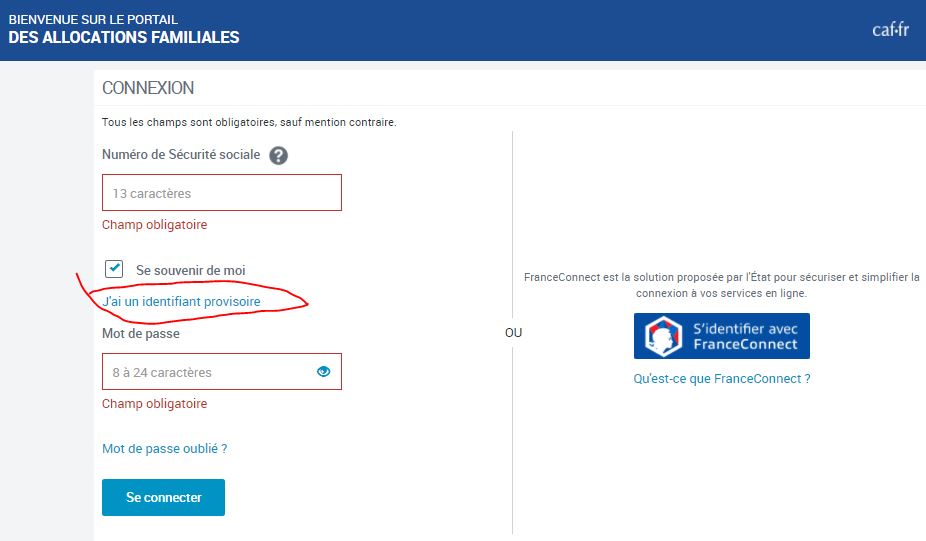The height and width of the screenshot is (541, 926).
Task: Click Champ obligatoire under the social security field
Action: pyautogui.click(x=154, y=225)
